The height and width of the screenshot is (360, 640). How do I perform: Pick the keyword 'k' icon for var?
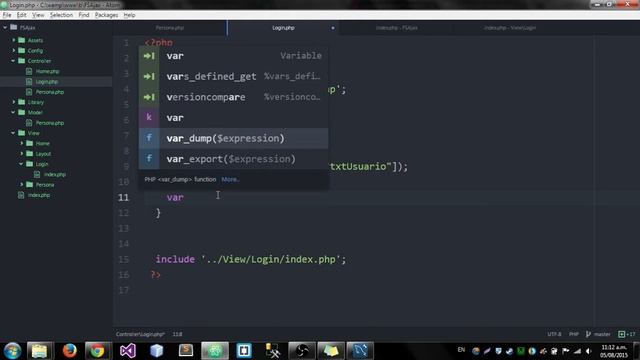pyautogui.click(x=149, y=118)
